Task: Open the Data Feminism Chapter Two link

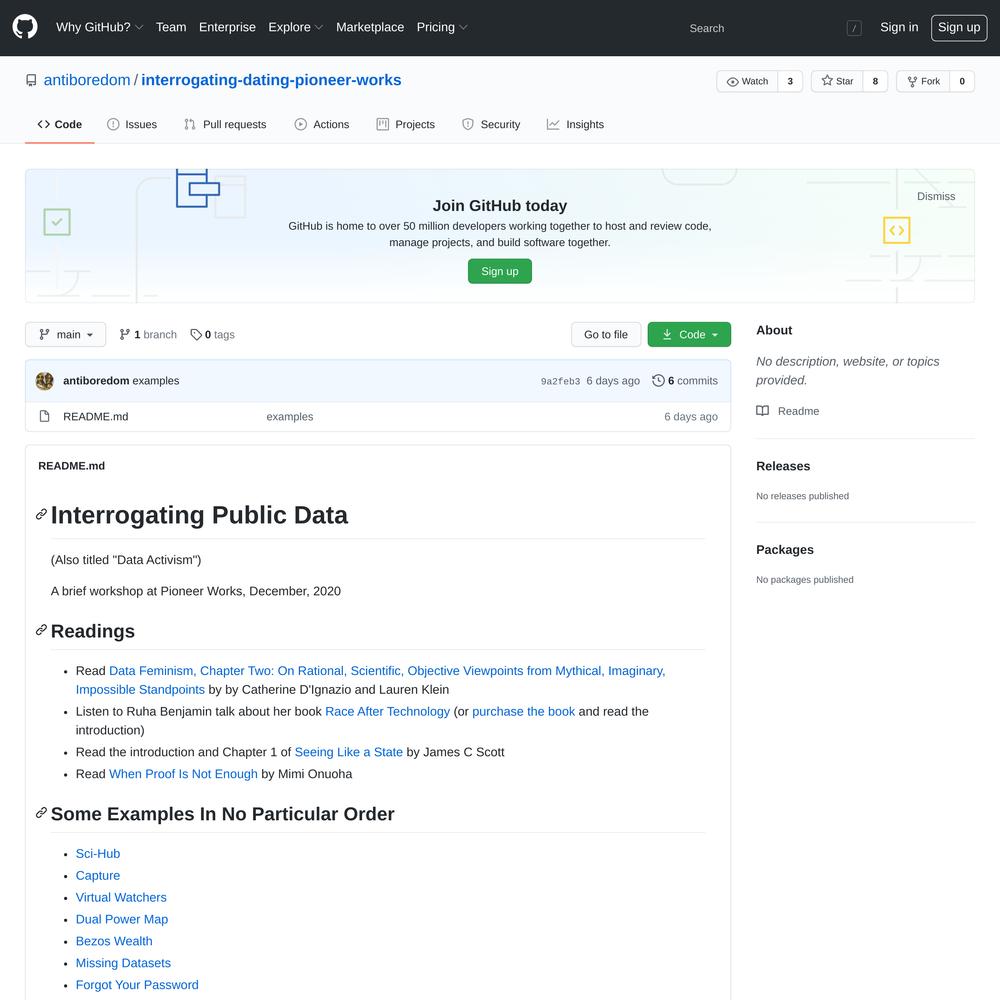Action: [371, 680]
